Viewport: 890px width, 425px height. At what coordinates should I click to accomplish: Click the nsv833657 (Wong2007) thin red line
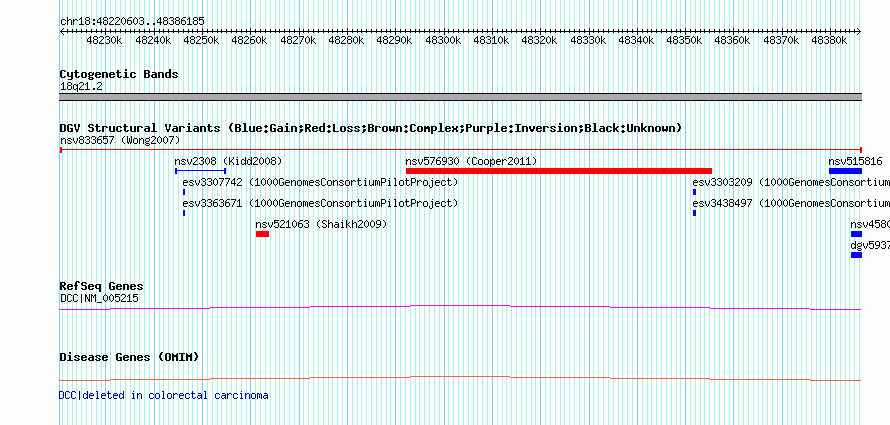point(461,150)
